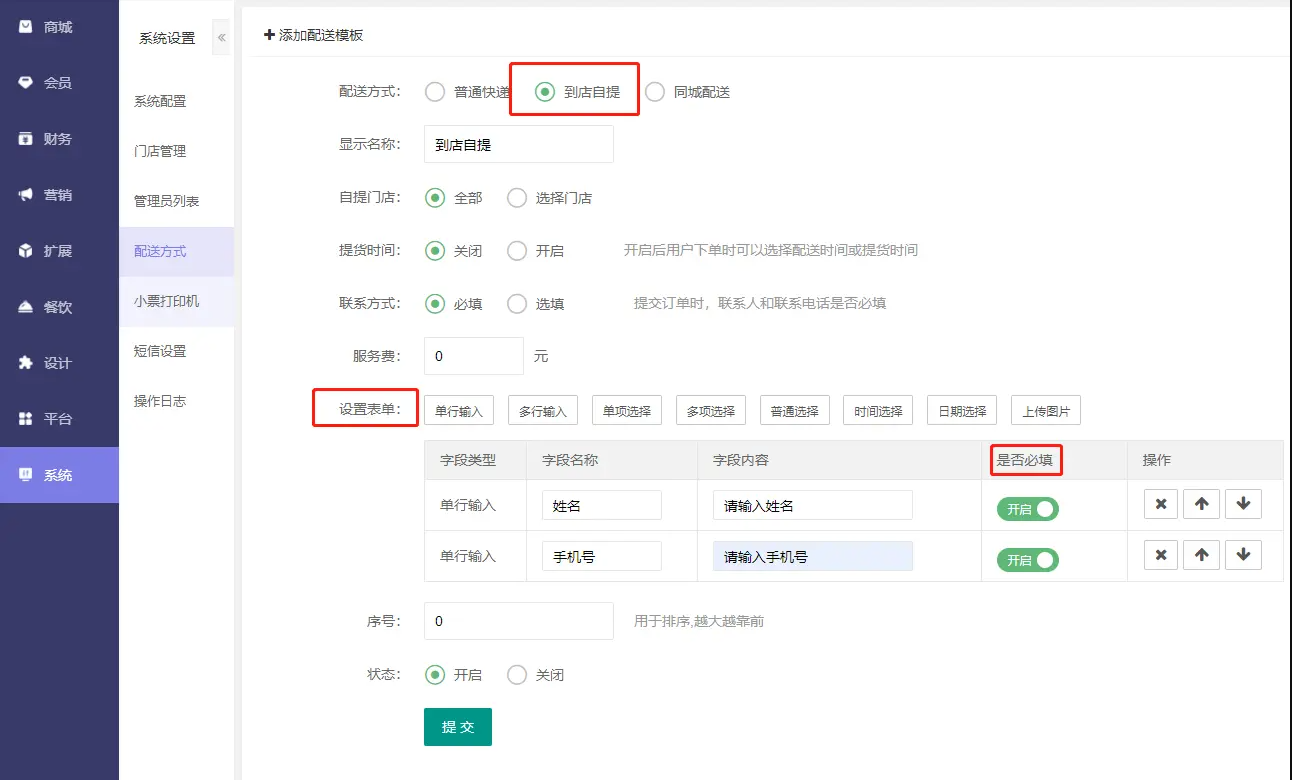Image resolution: width=1292 pixels, height=780 pixels.
Task: Select 同城配送 delivery method
Action: pyautogui.click(x=655, y=92)
